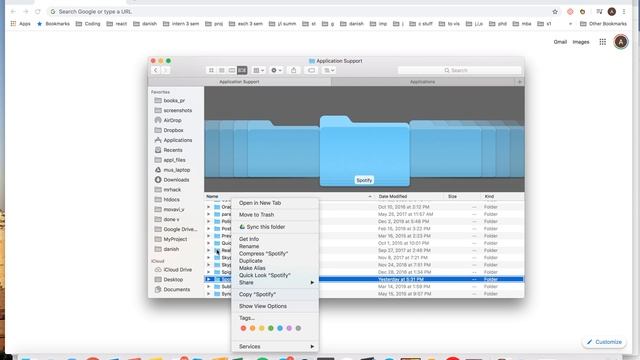This screenshot has height=360, width=640.
Task: Select Finder cover flow view
Action: [x=242, y=70]
